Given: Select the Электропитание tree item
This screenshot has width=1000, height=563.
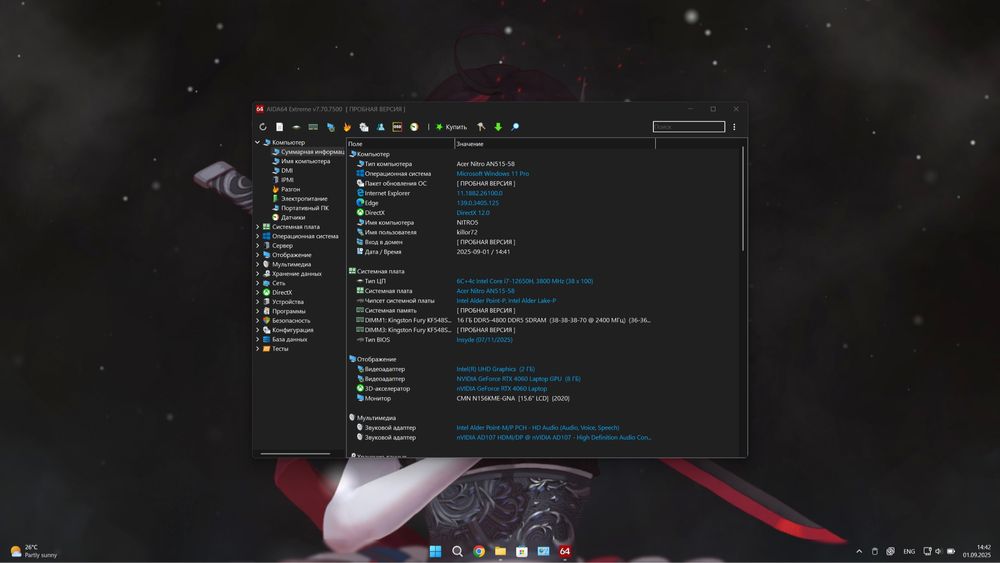Looking at the screenshot, I should (x=300, y=198).
